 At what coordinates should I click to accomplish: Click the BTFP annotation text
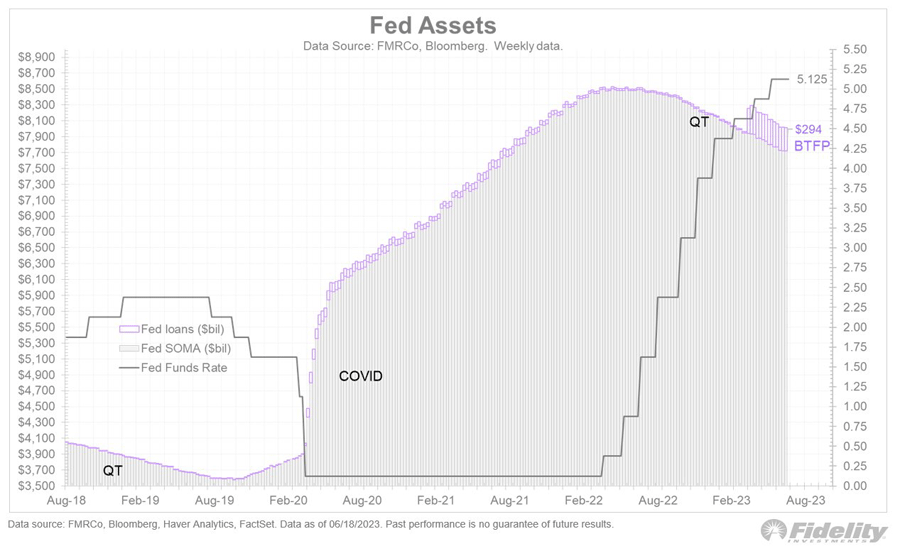pyautogui.click(x=811, y=146)
